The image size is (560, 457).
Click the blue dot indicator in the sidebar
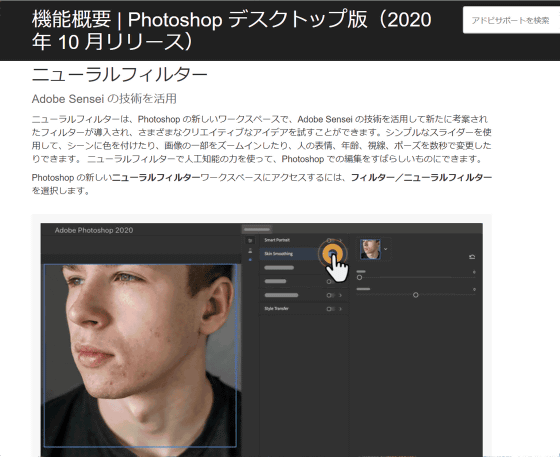pos(250,260)
